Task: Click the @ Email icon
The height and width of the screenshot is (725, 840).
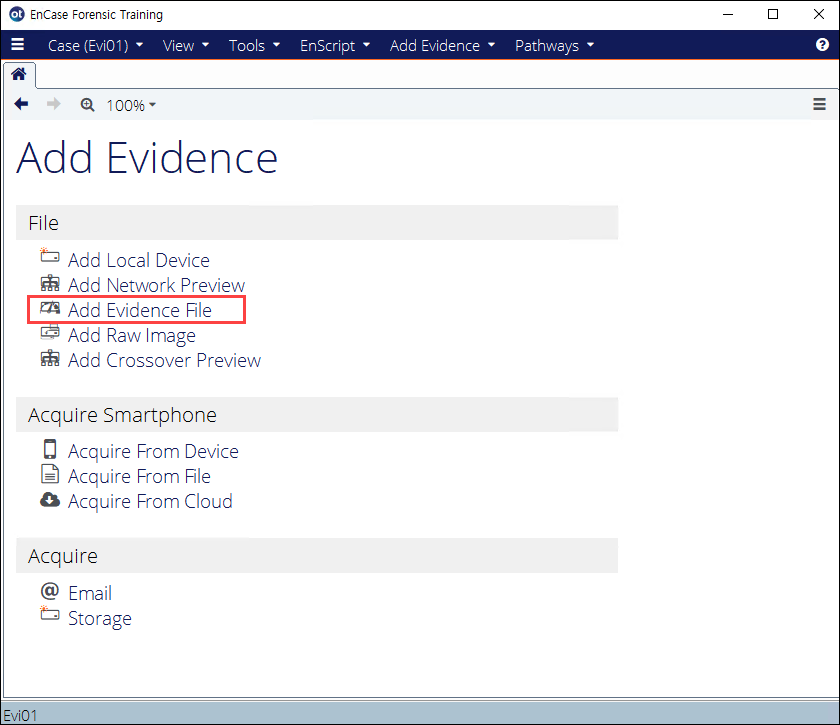Action: click(x=50, y=591)
